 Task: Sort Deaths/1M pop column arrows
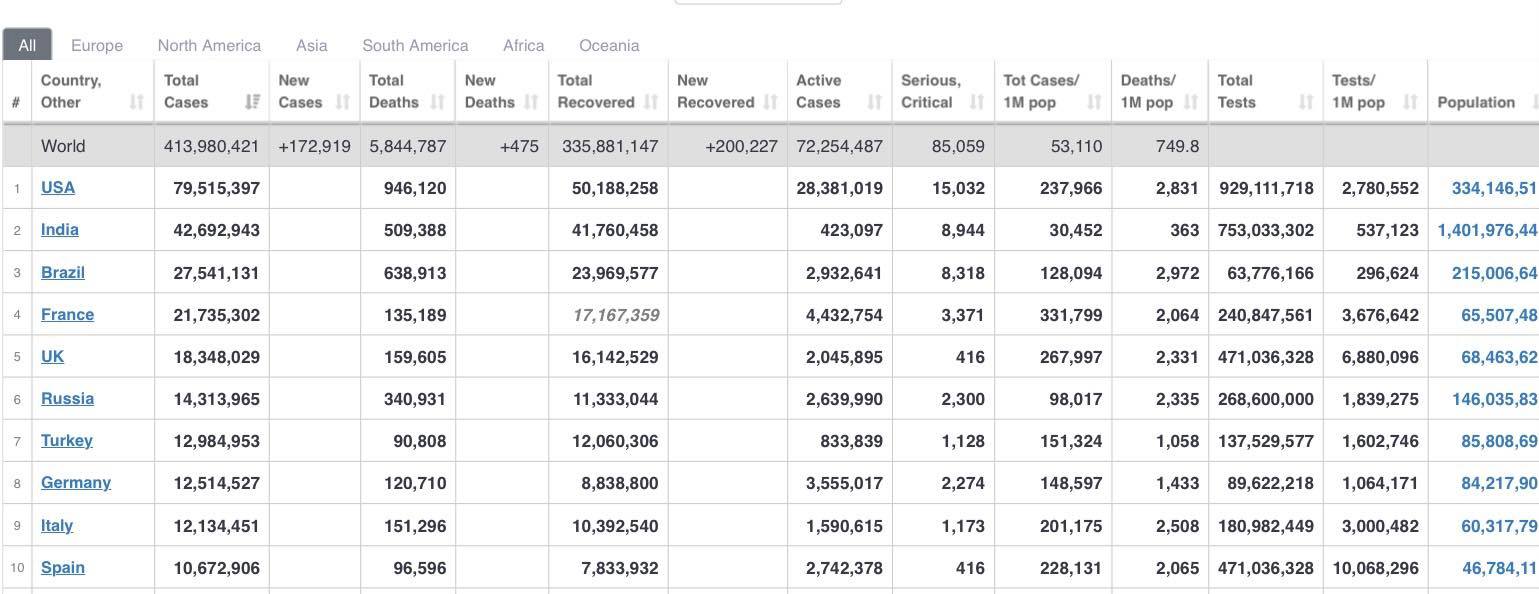(1191, 102)
